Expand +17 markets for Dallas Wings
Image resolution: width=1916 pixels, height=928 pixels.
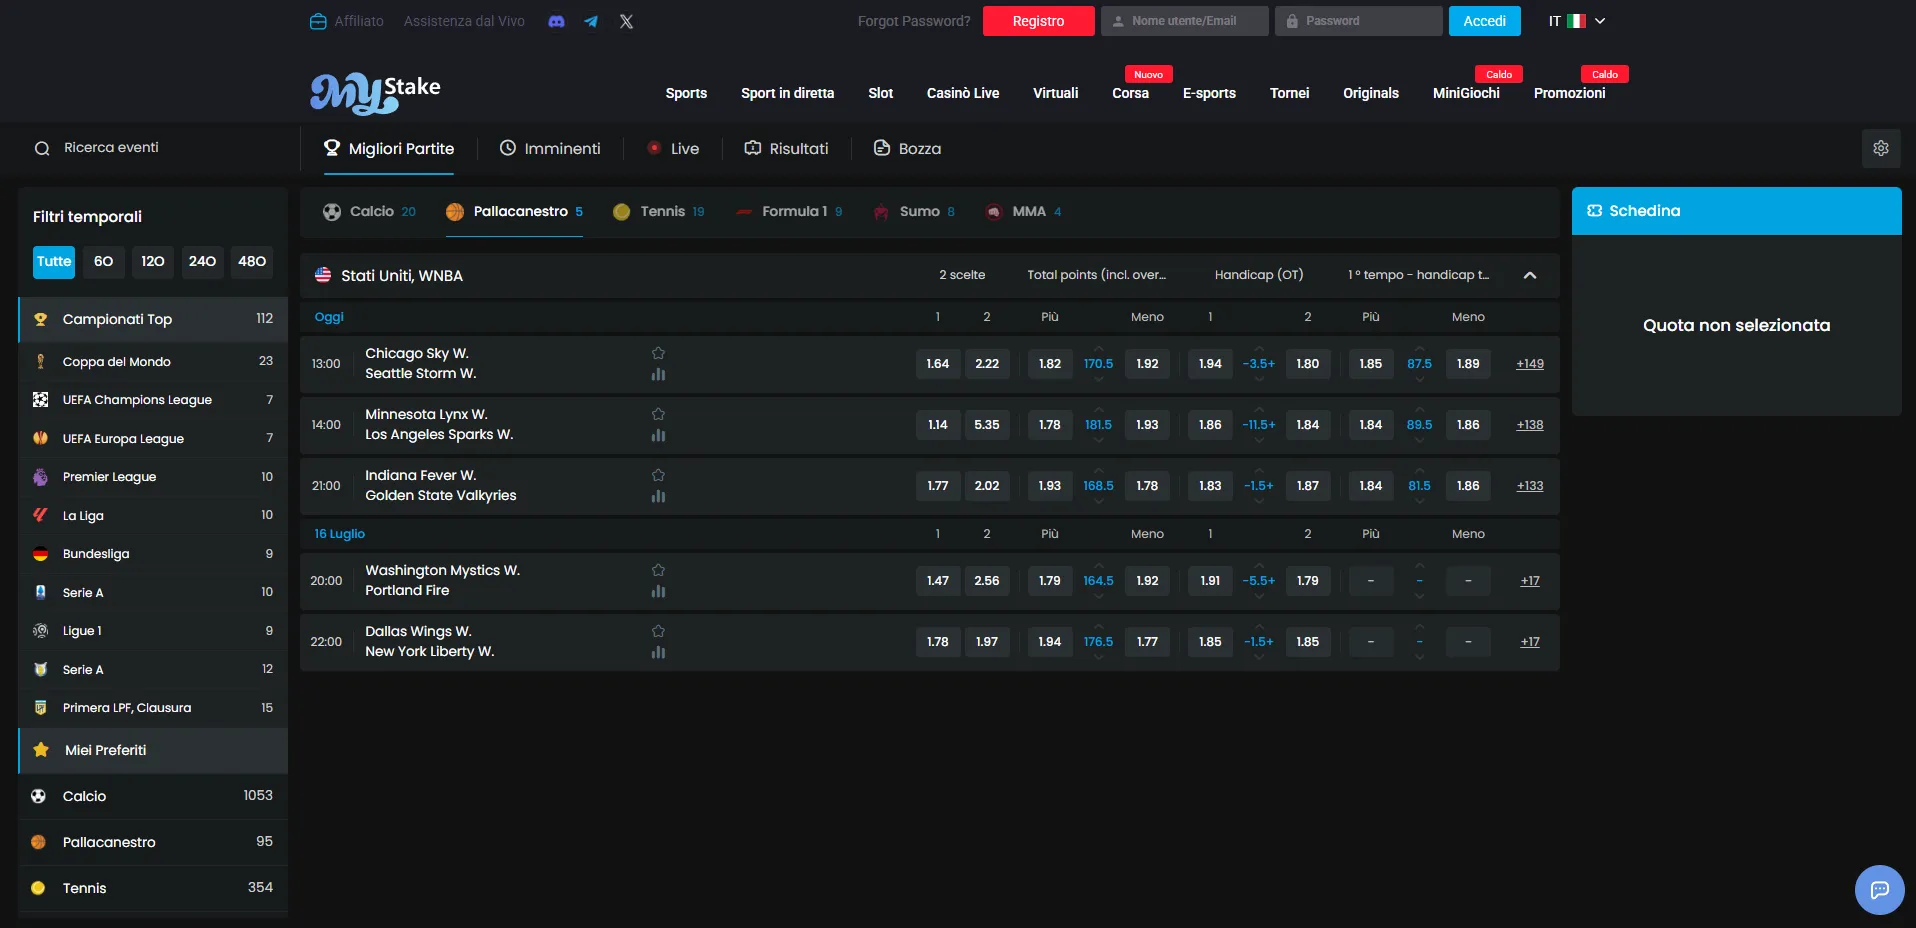click(x=1530, y=642)
